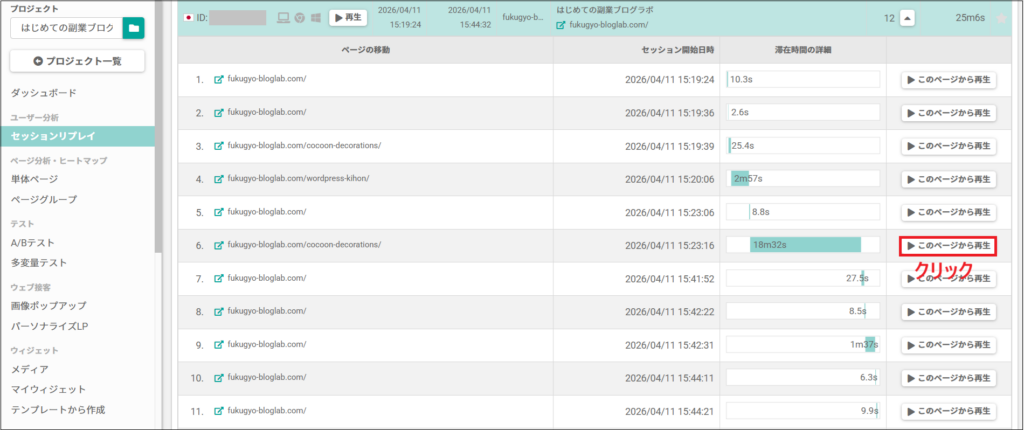Click the desktop device icon in session header

(282, 18)
